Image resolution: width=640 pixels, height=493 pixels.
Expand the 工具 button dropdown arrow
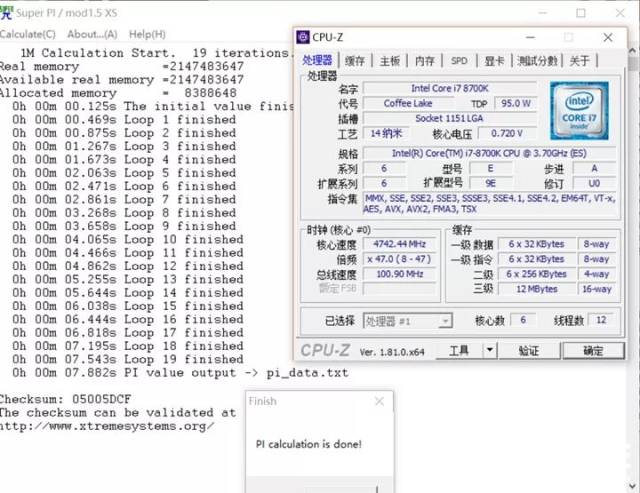[x=490, y=350]
